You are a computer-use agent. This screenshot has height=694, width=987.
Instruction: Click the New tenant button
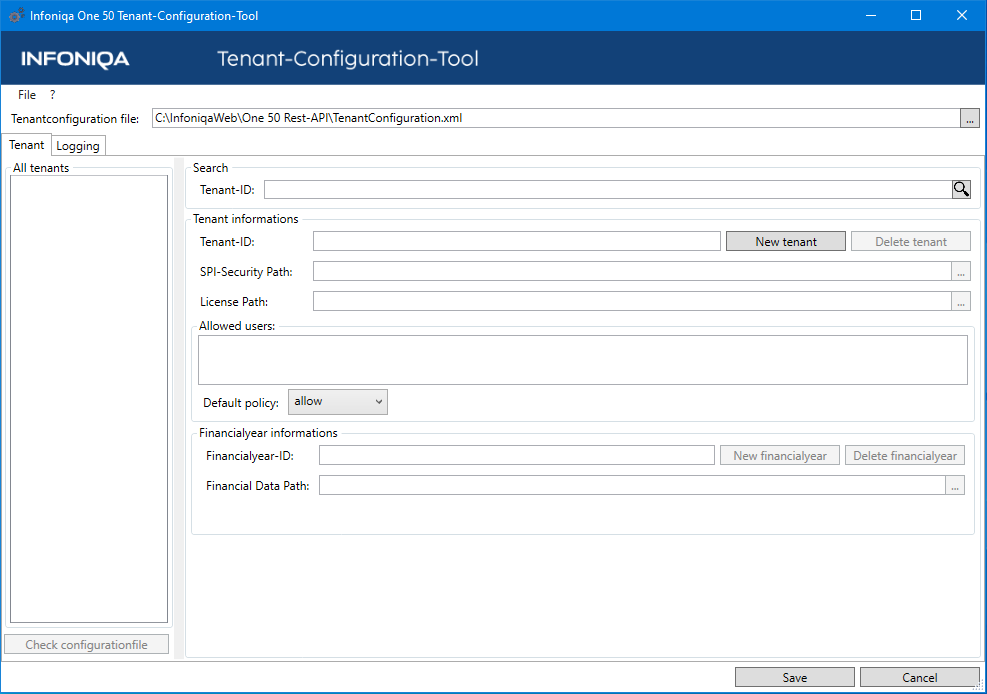(786, 242)
